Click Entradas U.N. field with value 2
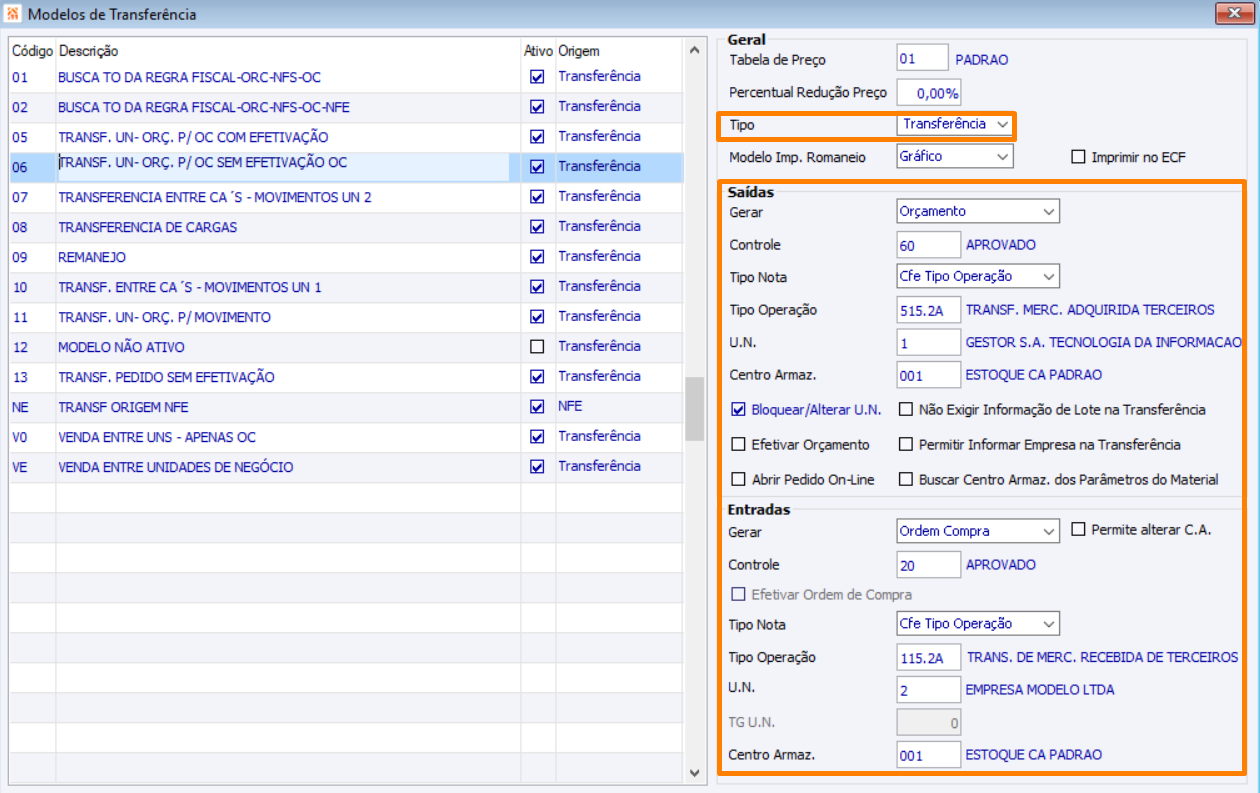The height and width of the screenshot is (793, 1260). tap(928, 689)
